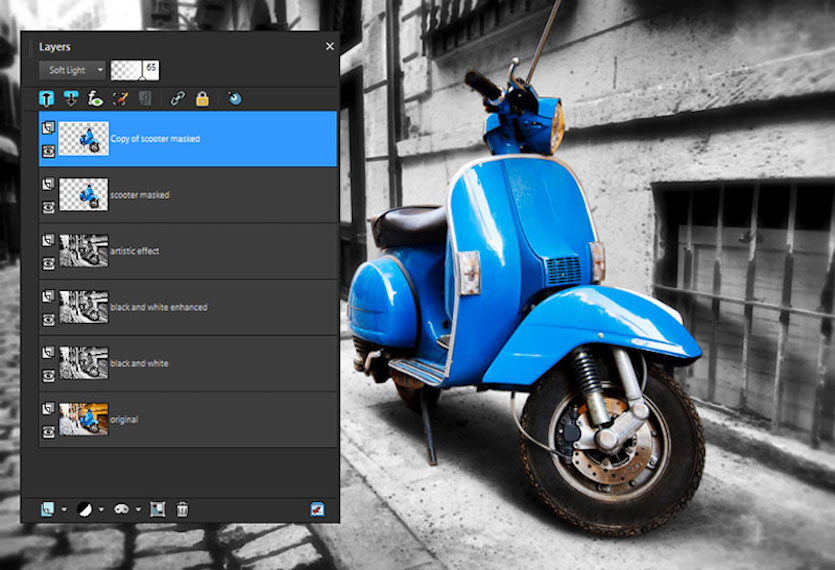Select the black and white layer
Viewport: 835px width, 570px height.
click(x=188, y=363)
